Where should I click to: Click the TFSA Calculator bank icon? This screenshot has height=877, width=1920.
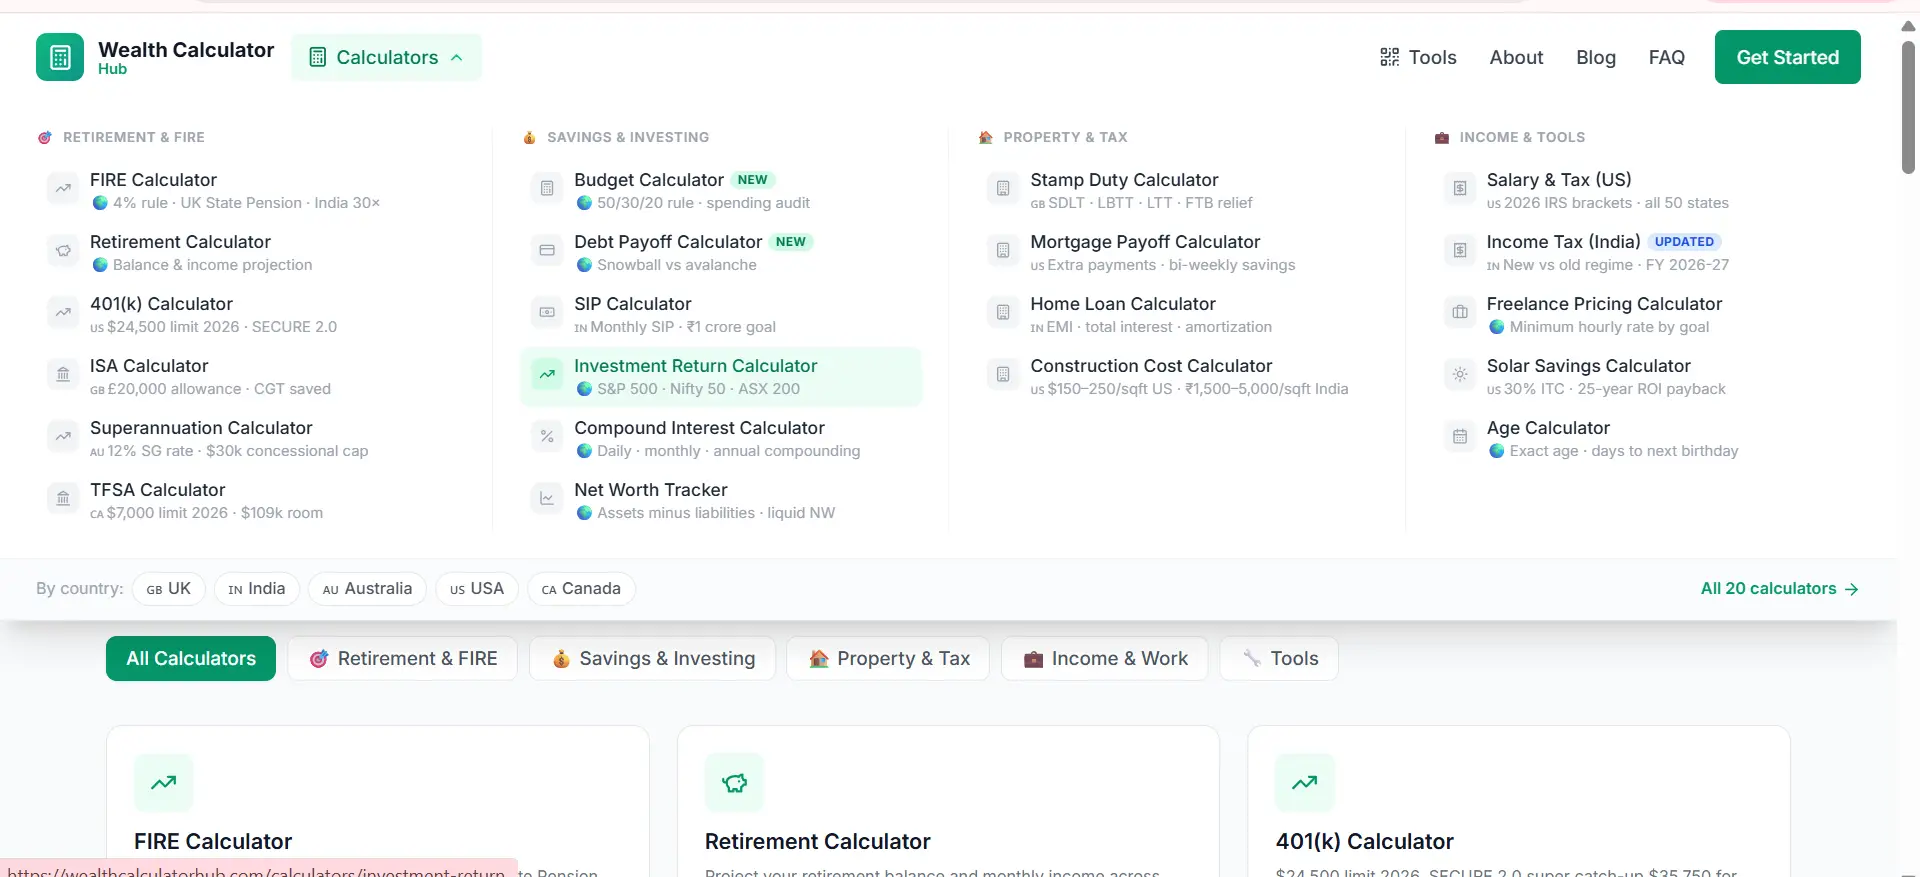(63, 499)
